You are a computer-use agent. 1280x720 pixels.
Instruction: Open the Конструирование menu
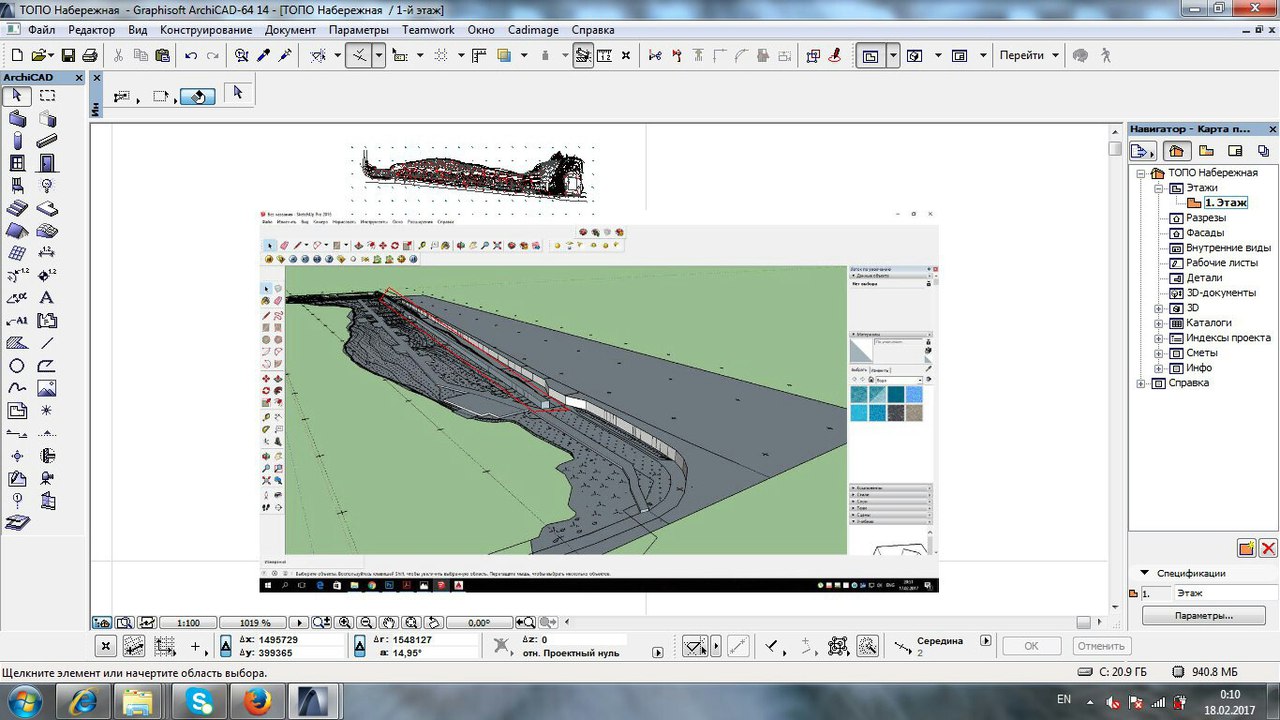(x=206, y=30)
